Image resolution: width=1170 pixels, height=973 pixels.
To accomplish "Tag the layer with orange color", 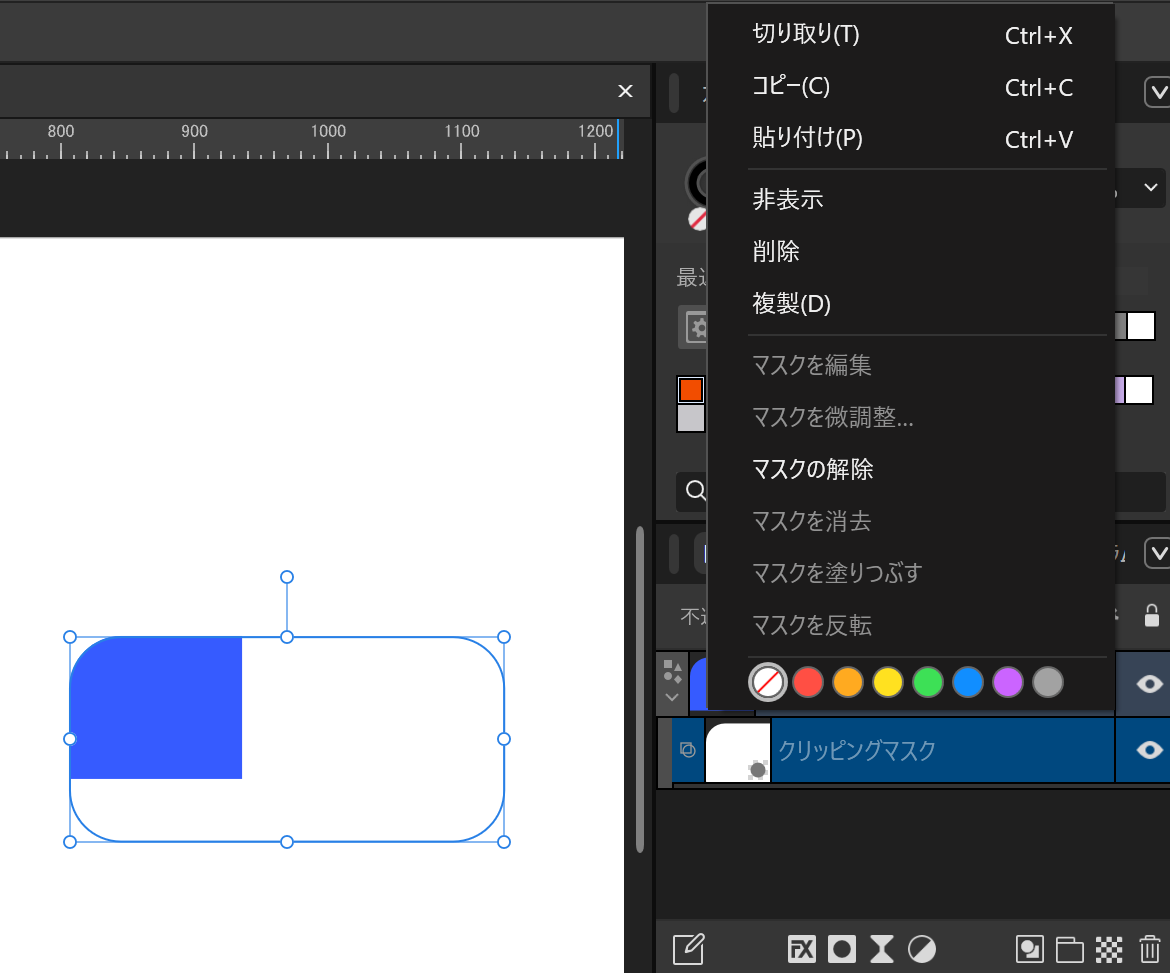I will click(x=848, y=682).
